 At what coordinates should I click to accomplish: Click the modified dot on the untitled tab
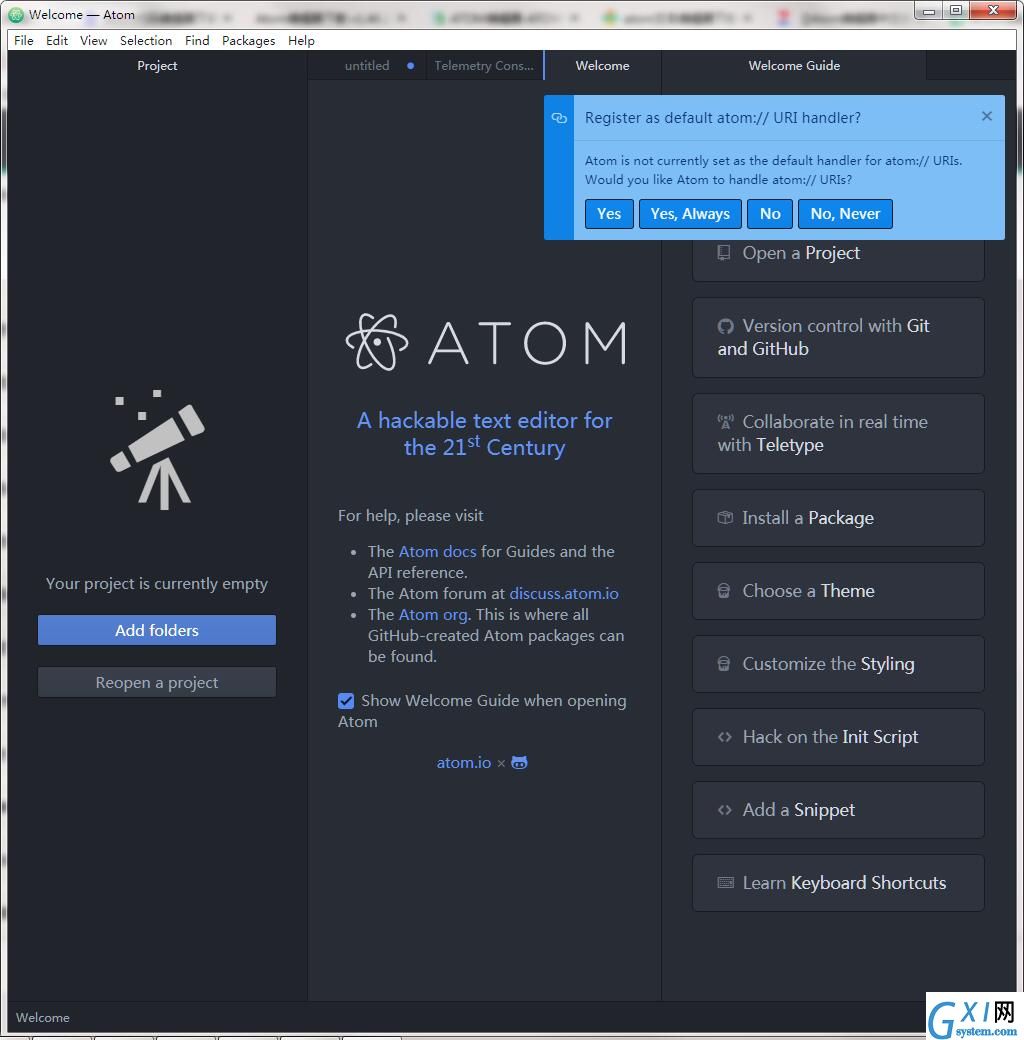pyautogui.click(x=411, y=66)
